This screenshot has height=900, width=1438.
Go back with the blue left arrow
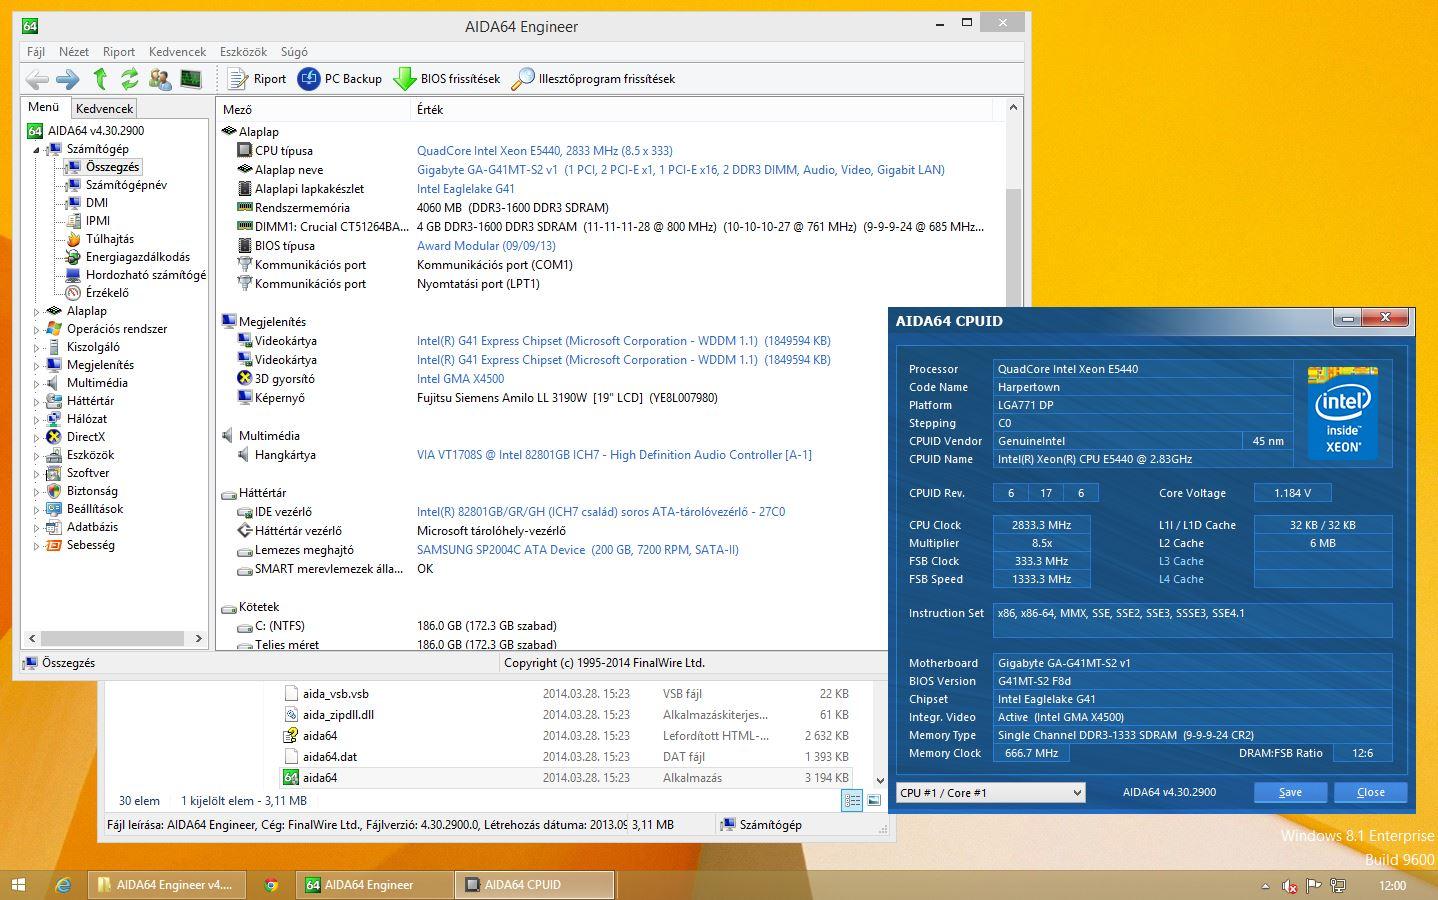(x=37, y=79)
